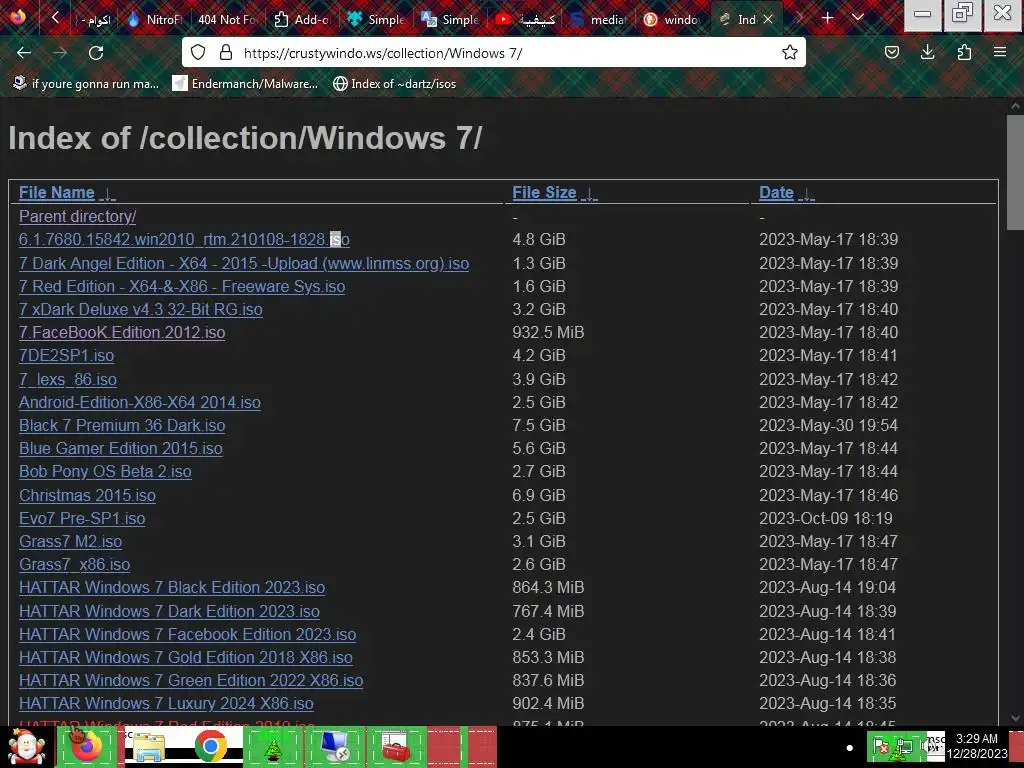
Task: Open the Index of ~dartz/isos bookmark
Action: click(394, 84)
